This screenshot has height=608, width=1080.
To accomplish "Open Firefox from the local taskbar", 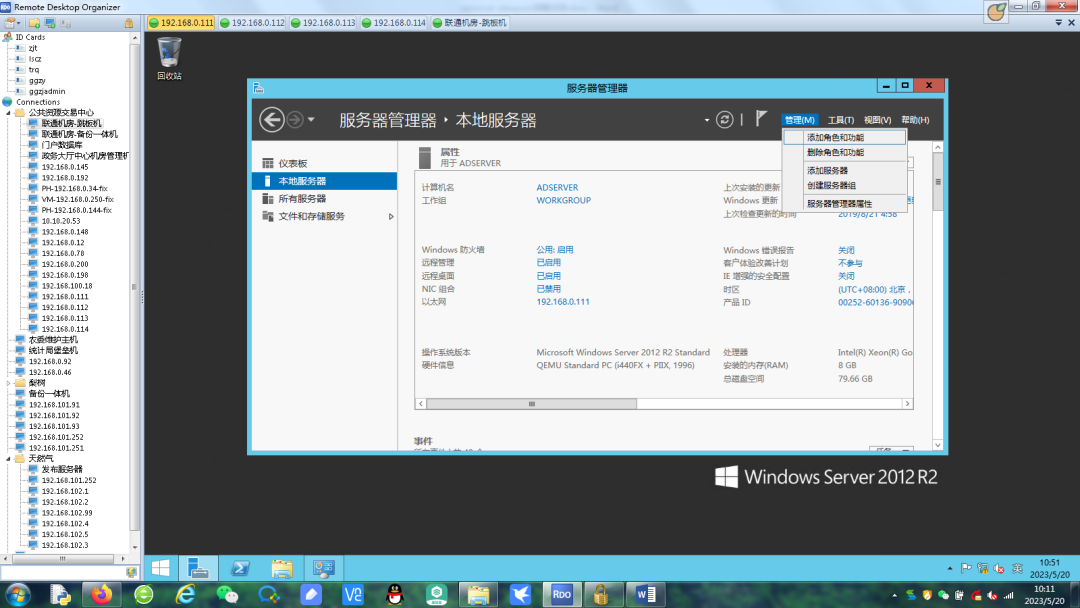I will [x=101, y=594].
